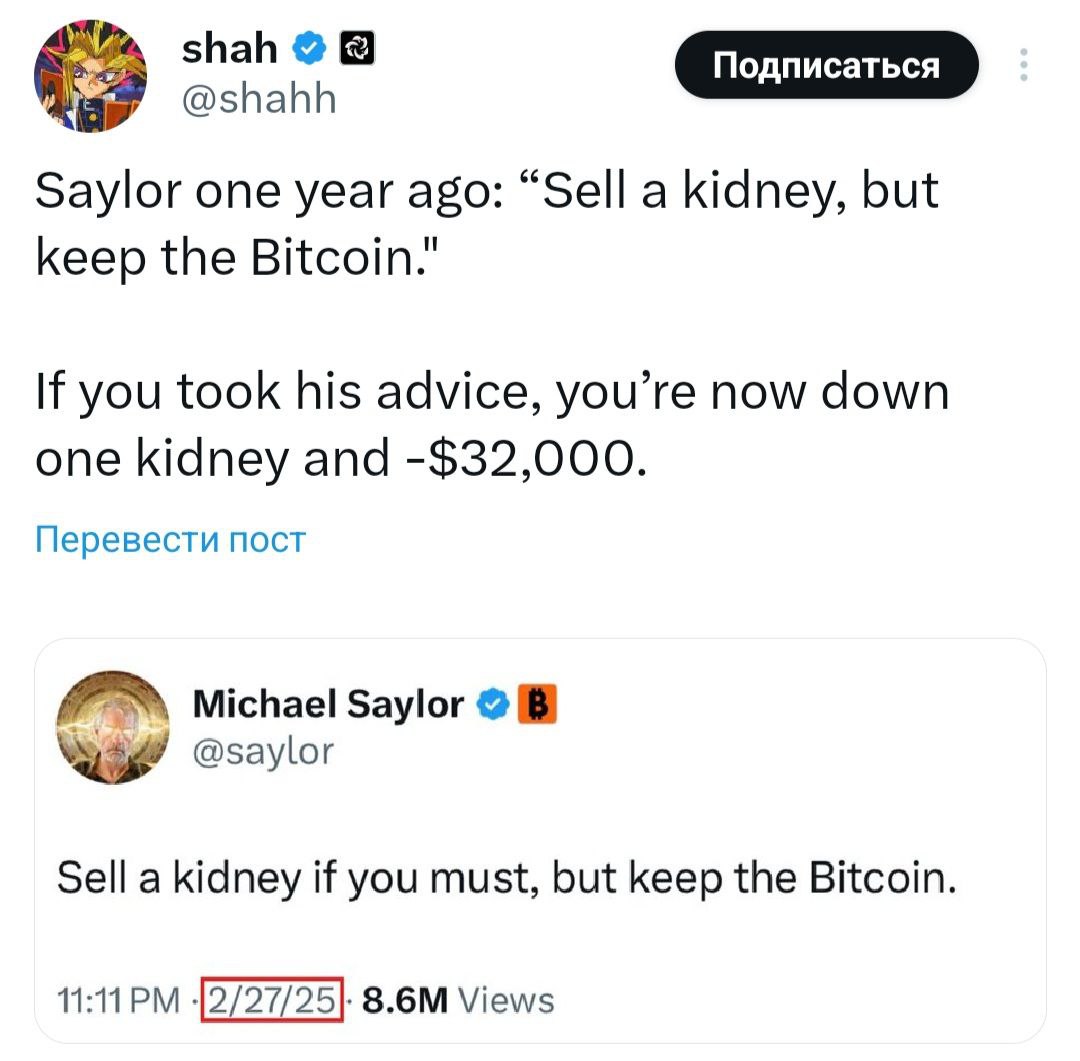Screen dimensions: 1080x1061
Task: Click the Michael Saylor display name
Action: (327, 705)
